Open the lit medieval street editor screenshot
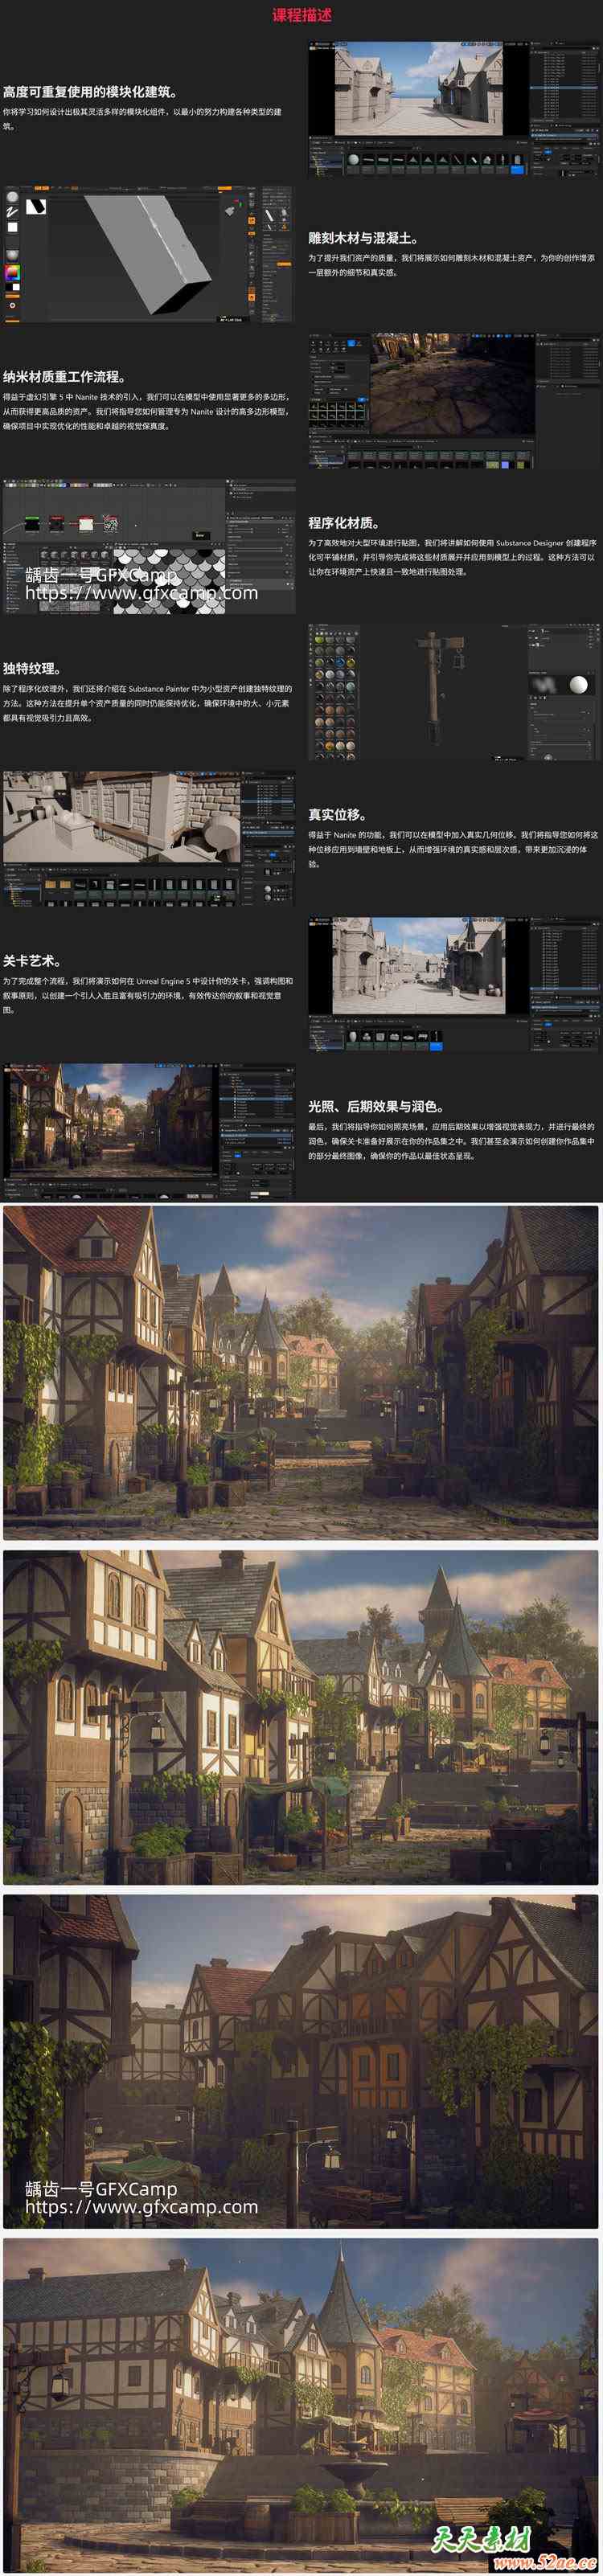 148,1130
